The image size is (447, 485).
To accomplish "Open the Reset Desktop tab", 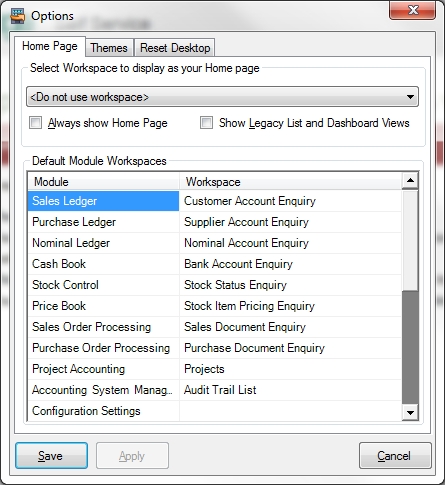I will 175,48.
